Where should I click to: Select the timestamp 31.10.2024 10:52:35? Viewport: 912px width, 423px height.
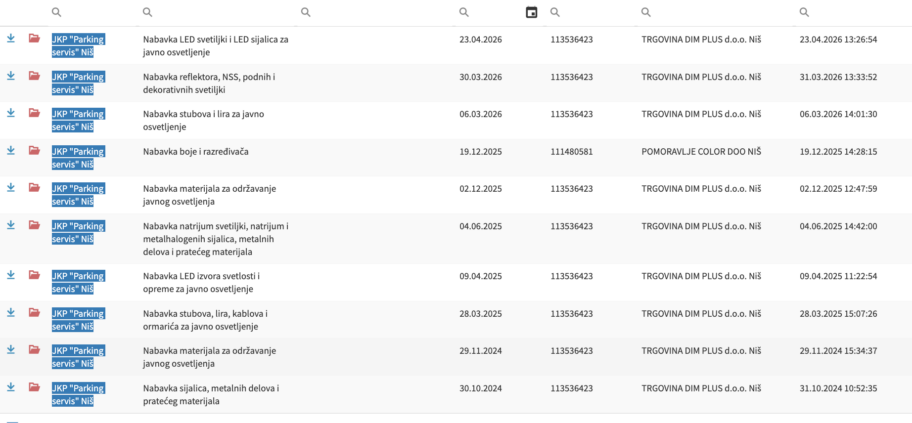(838, 388)
